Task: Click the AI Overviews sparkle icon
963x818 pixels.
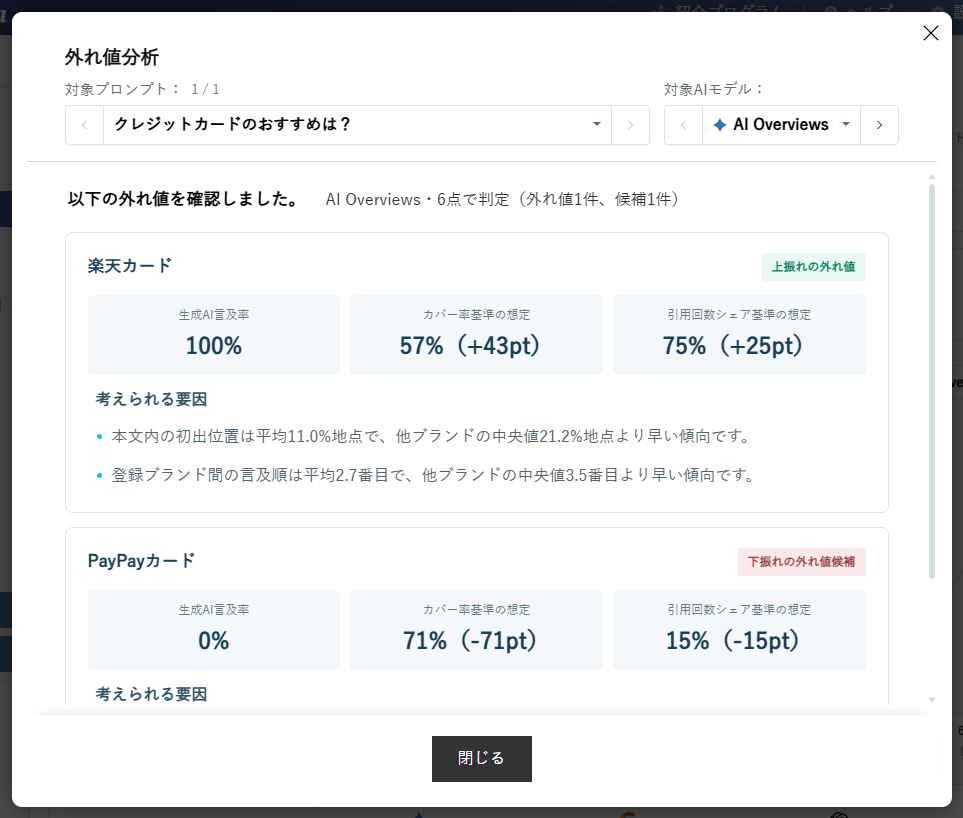Action: pyautogui.click(x=720, y=125)
